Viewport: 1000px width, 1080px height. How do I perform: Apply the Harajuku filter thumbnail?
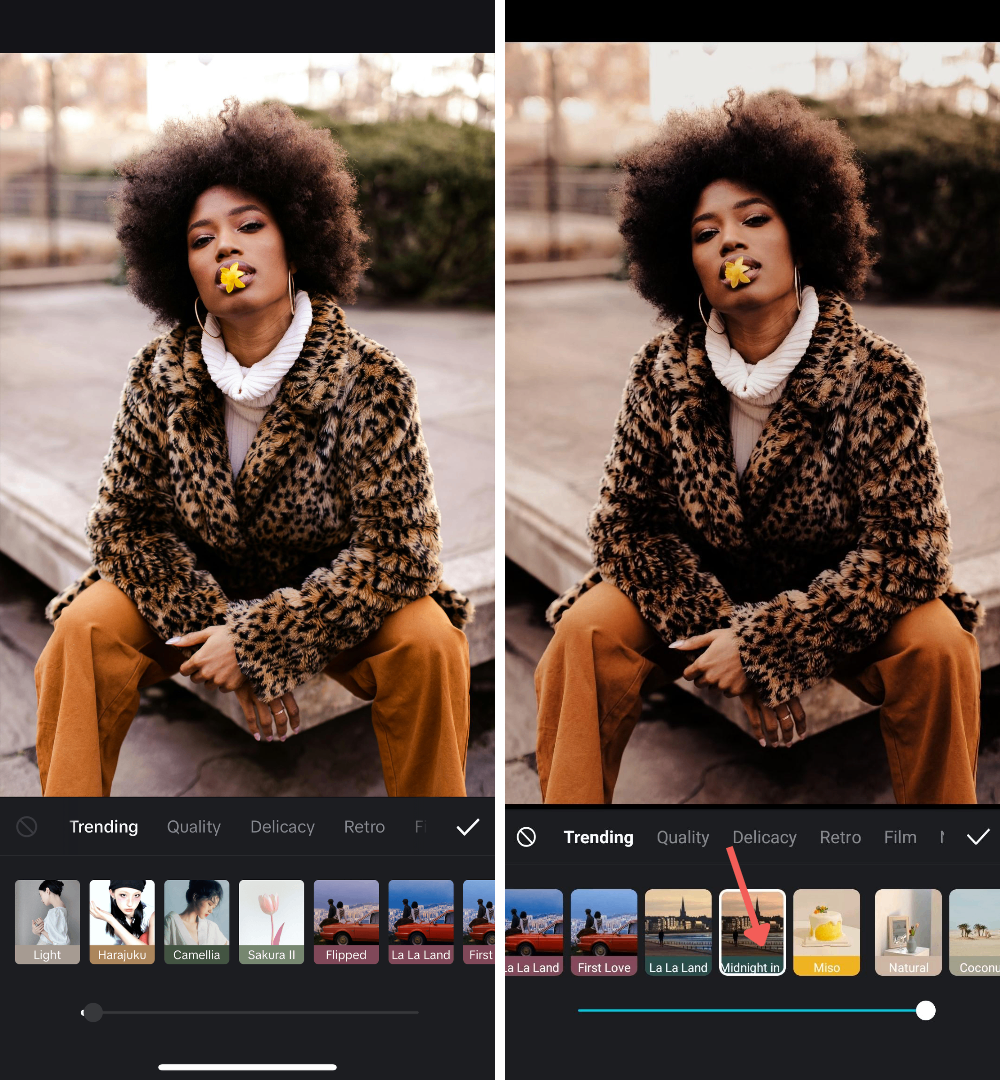[122, 922]
